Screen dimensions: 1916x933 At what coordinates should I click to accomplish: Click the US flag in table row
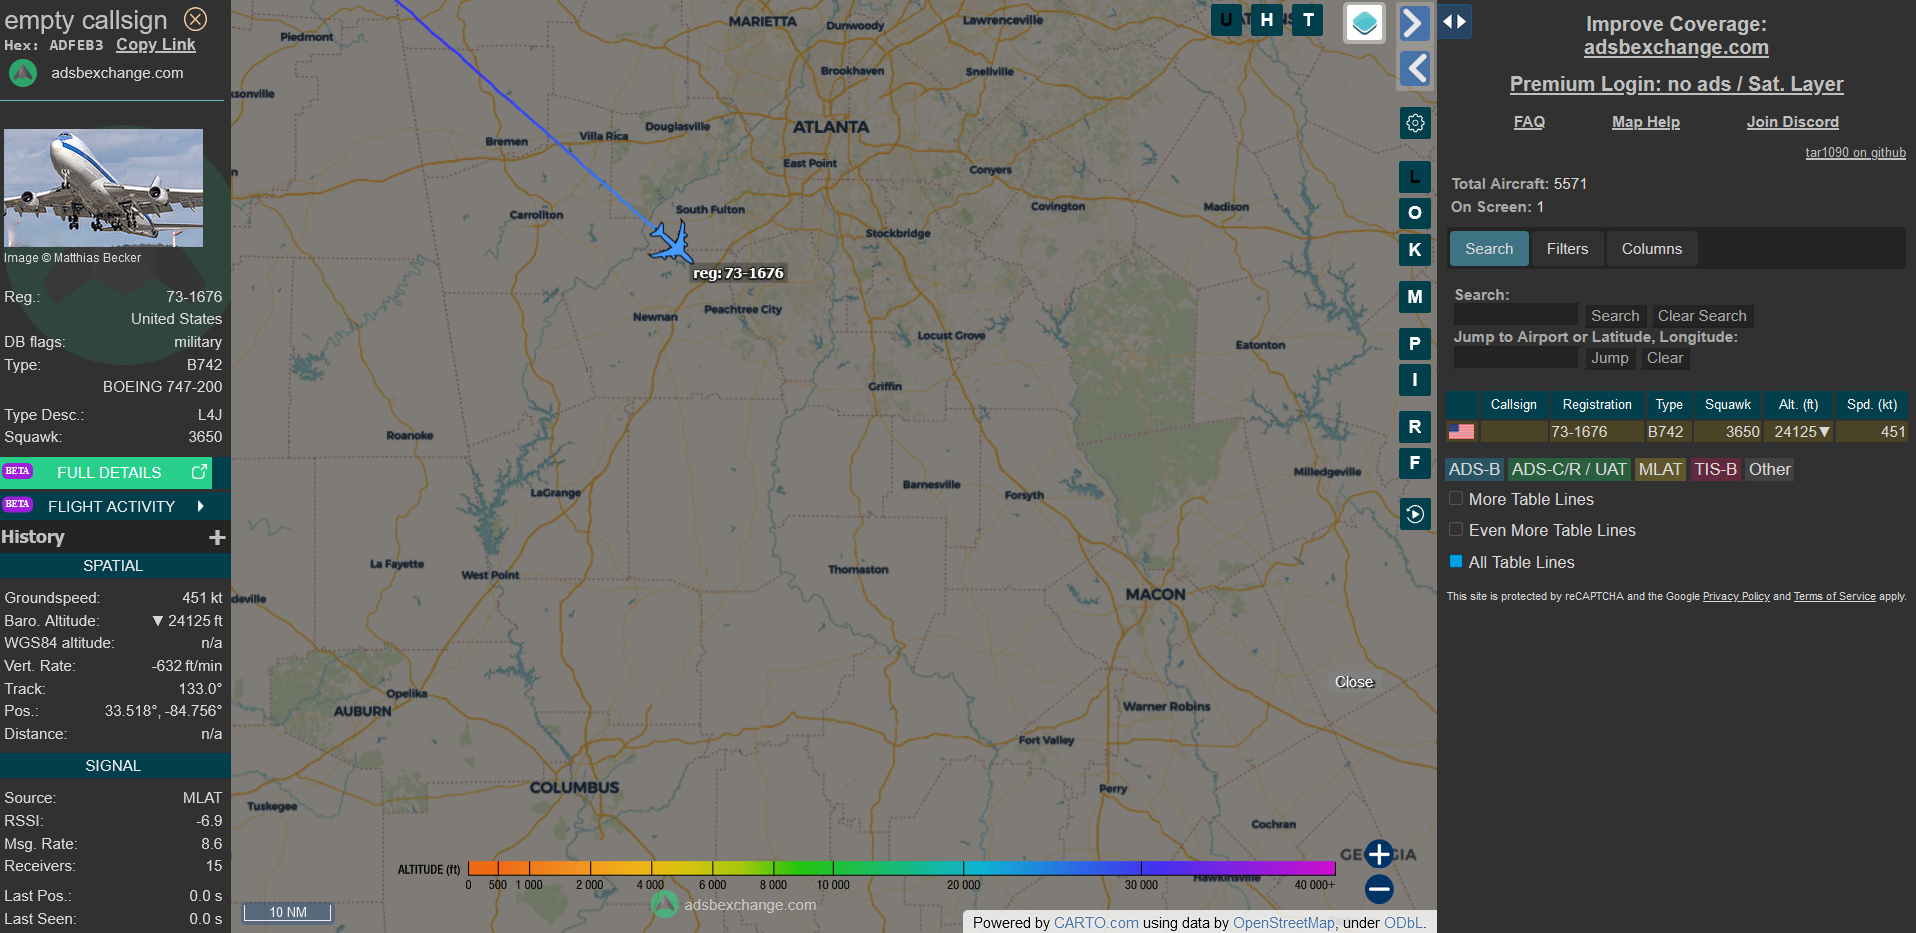tap(1461, 432)
